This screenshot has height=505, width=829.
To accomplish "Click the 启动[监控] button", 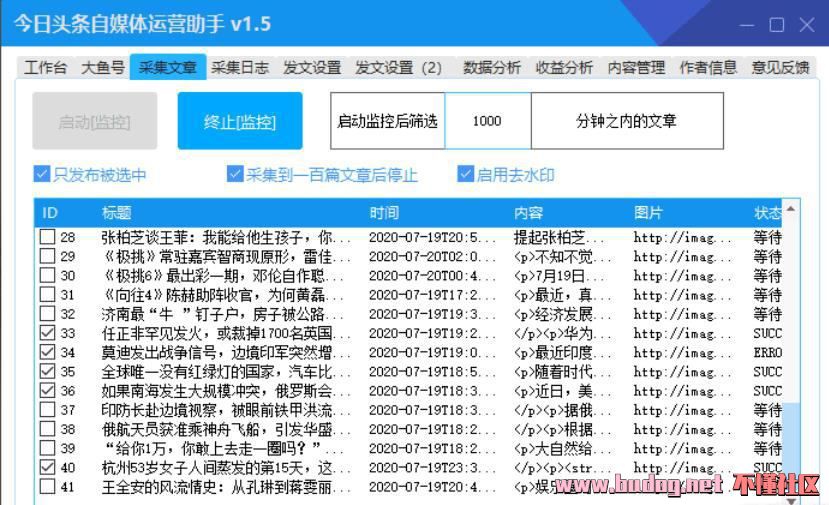I will (95, 121).
